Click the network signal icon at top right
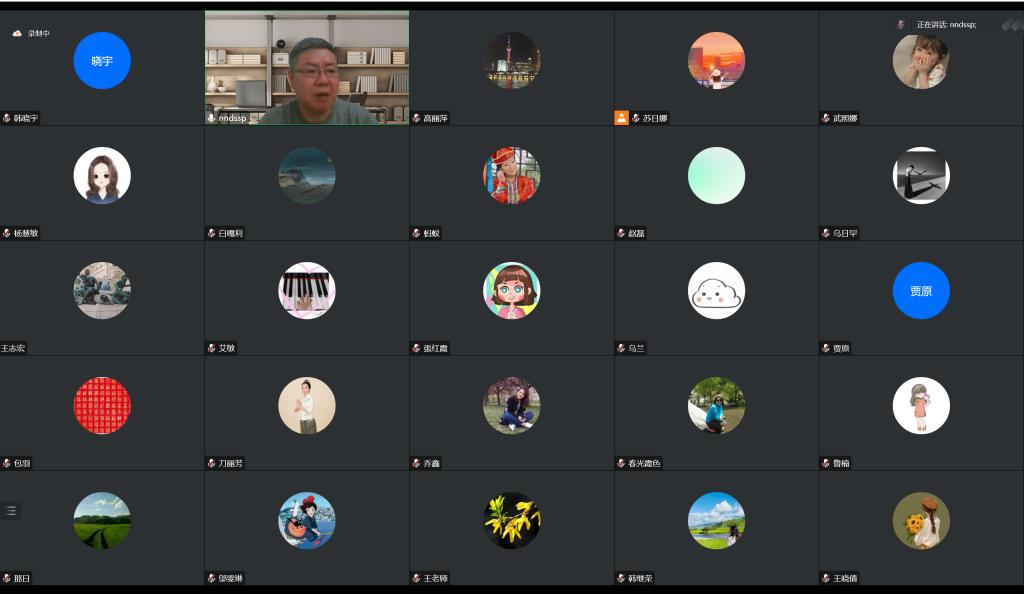1024x594 pixels. tap(1011, 24)
